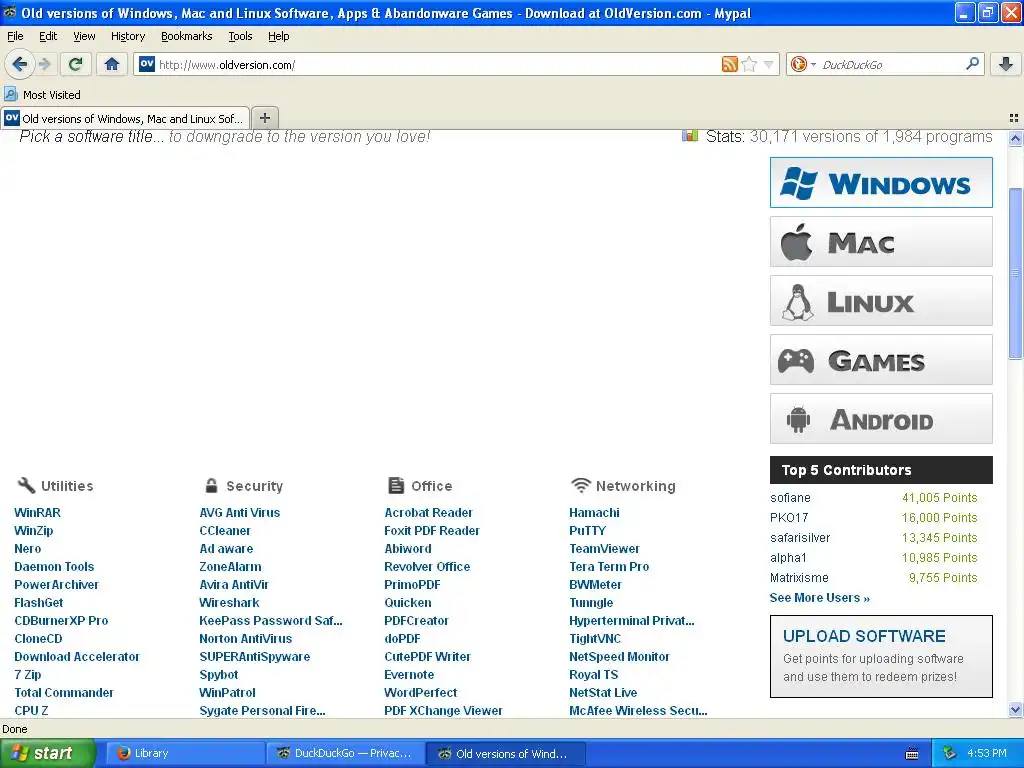Image resolution: width=1024 pixels, height=768 pixels.
Task: Click the scrollbar down arrow
Action: click(1015, 709)
